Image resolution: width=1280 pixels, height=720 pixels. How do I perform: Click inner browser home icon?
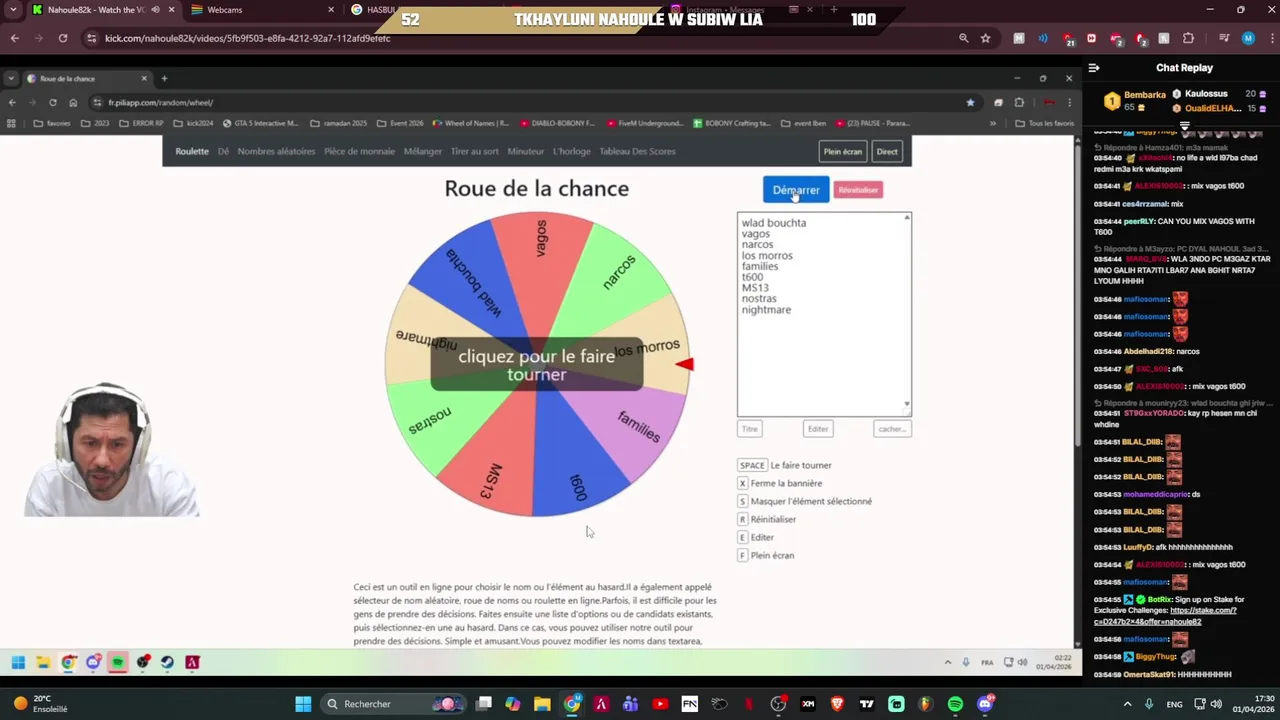[73, 102]
